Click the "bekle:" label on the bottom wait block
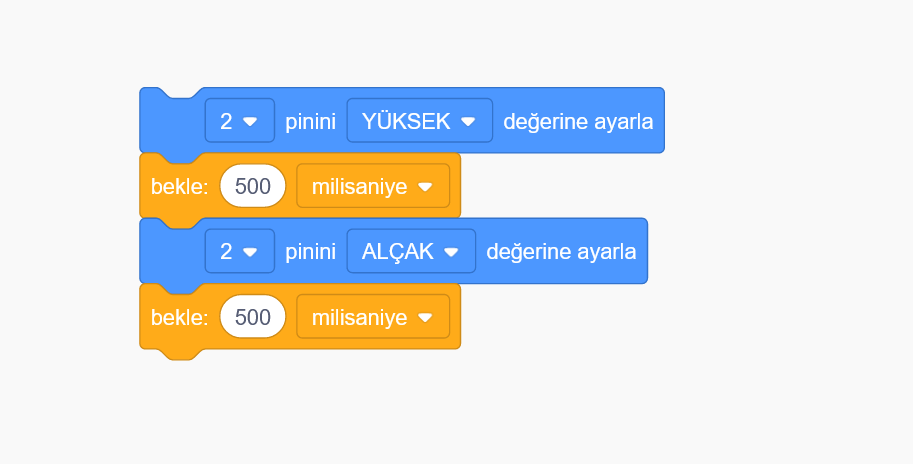The image size is (913, 464). tap(179, 318)
